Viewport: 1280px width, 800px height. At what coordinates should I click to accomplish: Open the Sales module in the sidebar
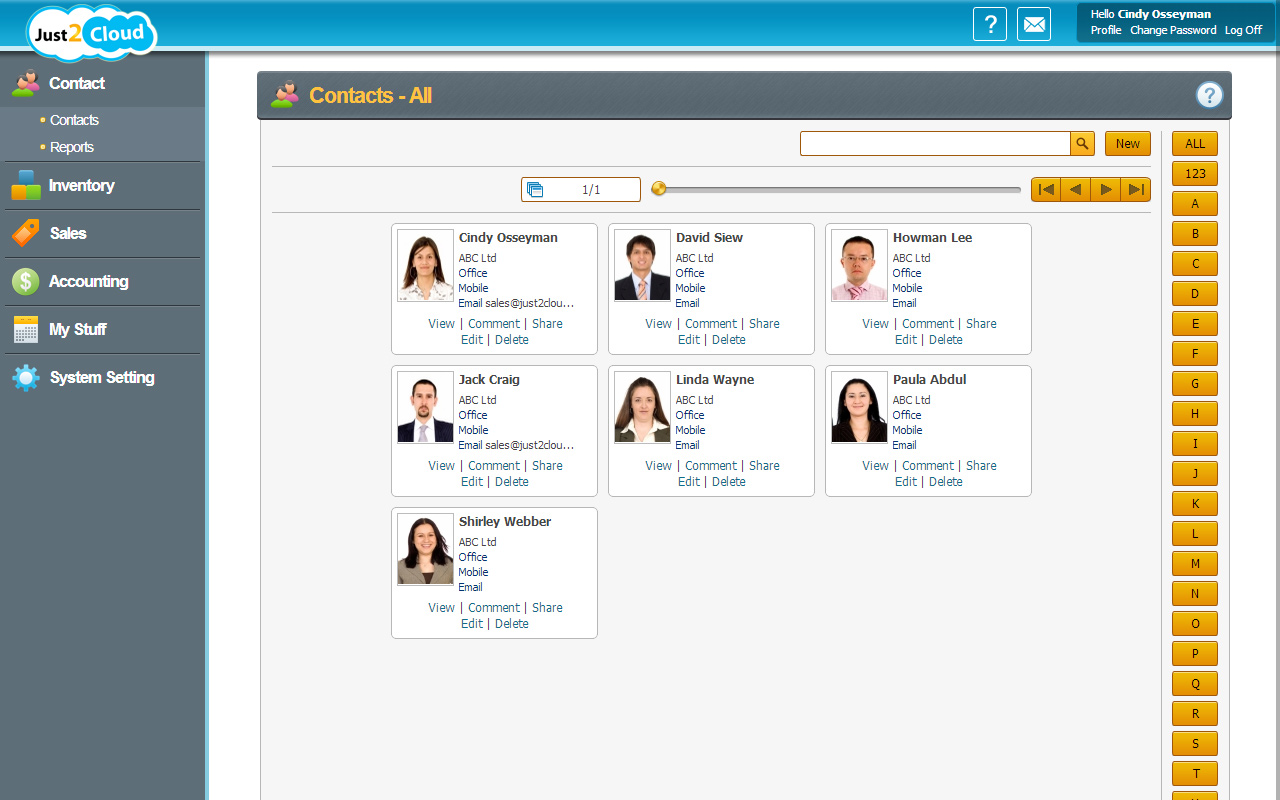coord(68,233)
